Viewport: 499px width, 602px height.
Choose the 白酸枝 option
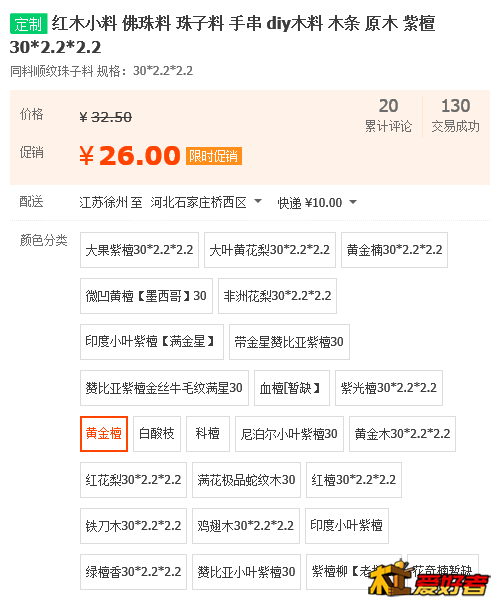(x=157, y=434)
